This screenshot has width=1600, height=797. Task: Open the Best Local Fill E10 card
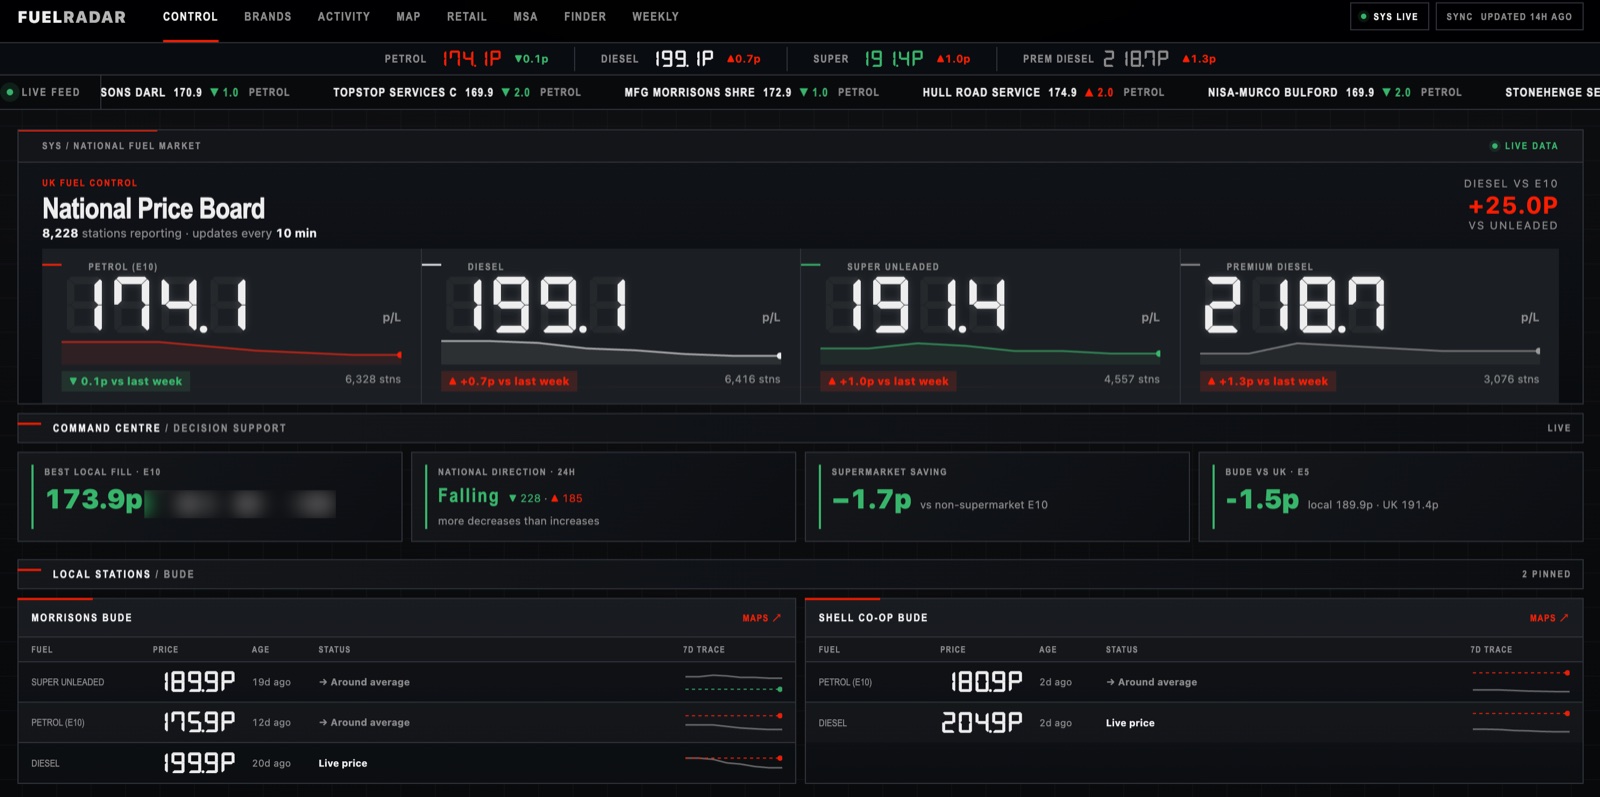click(x=210, y=497)
